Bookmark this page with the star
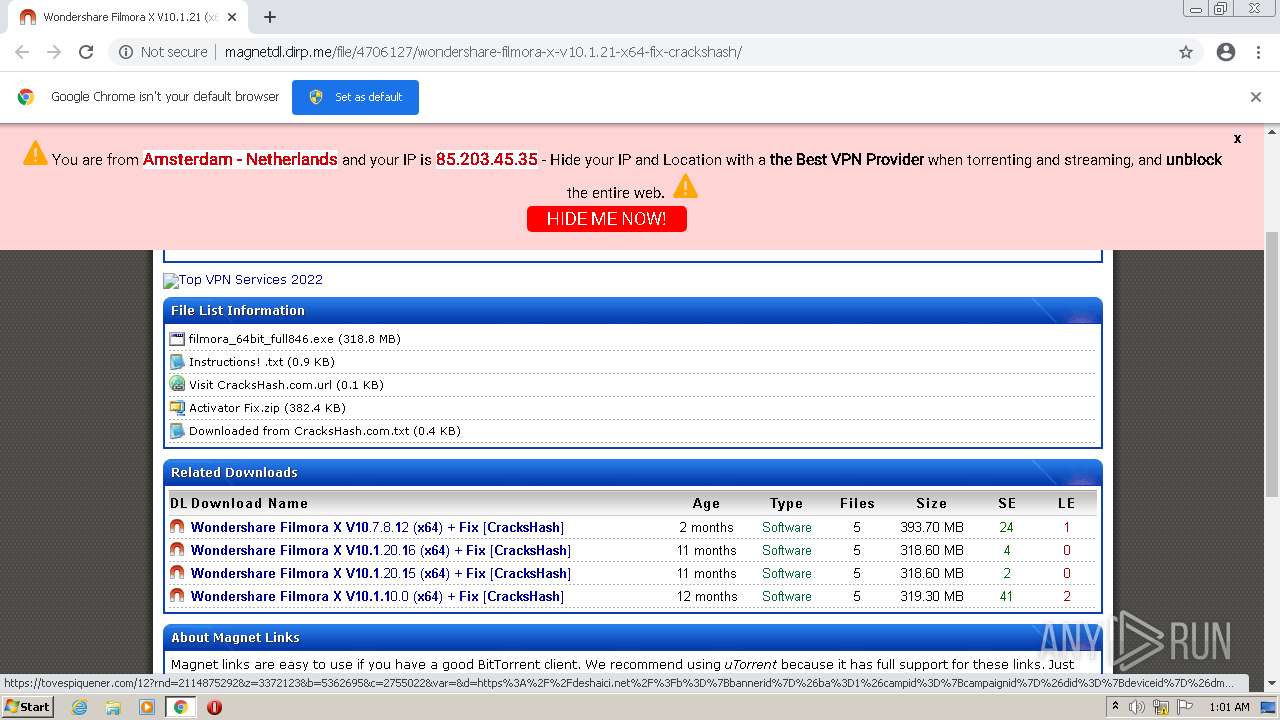This screenshot has height=720, width=1280. point(1186,52)
